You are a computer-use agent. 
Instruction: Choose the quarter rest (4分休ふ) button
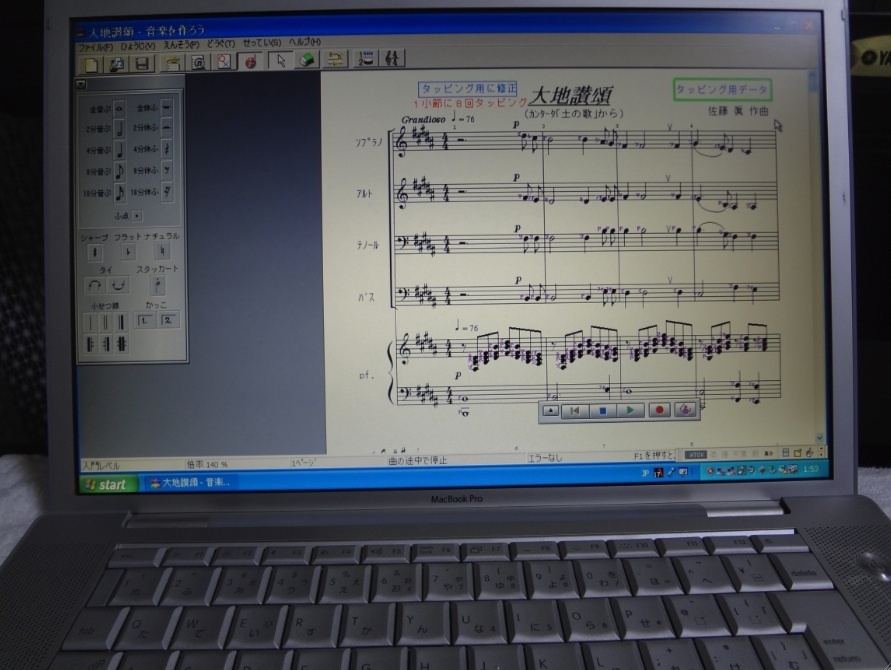pyautogui.click(x=166, y=149)
